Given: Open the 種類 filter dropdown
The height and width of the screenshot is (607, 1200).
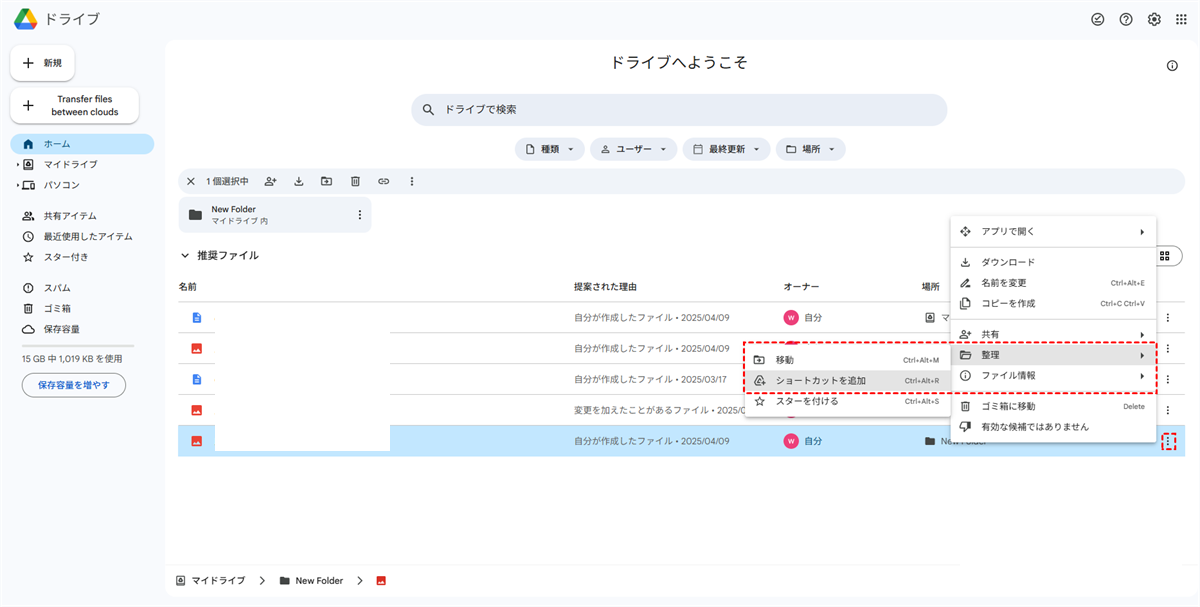Looking at the screenshot, I should (549, 149).
